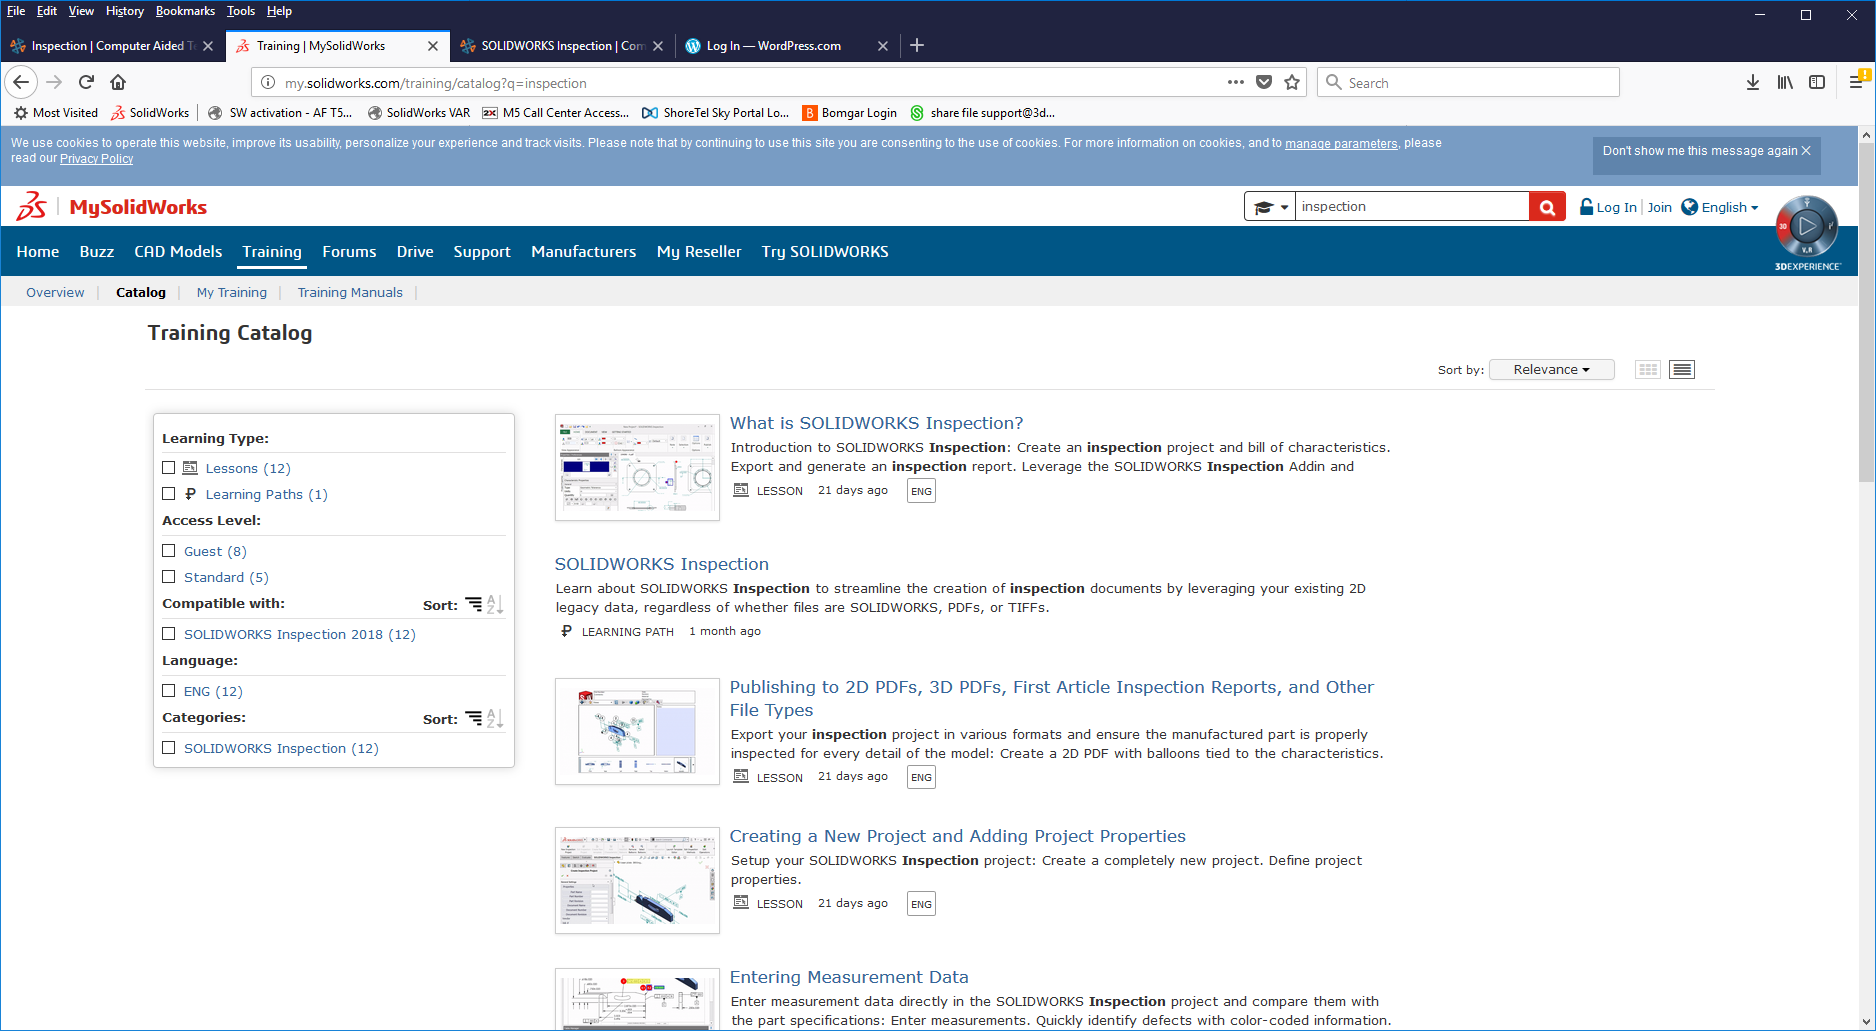Image resolution: width=1876 pixels, height=1031 pixels.
Task: Open the page actions three-dot menu in the address bar
Action: 1236,82
